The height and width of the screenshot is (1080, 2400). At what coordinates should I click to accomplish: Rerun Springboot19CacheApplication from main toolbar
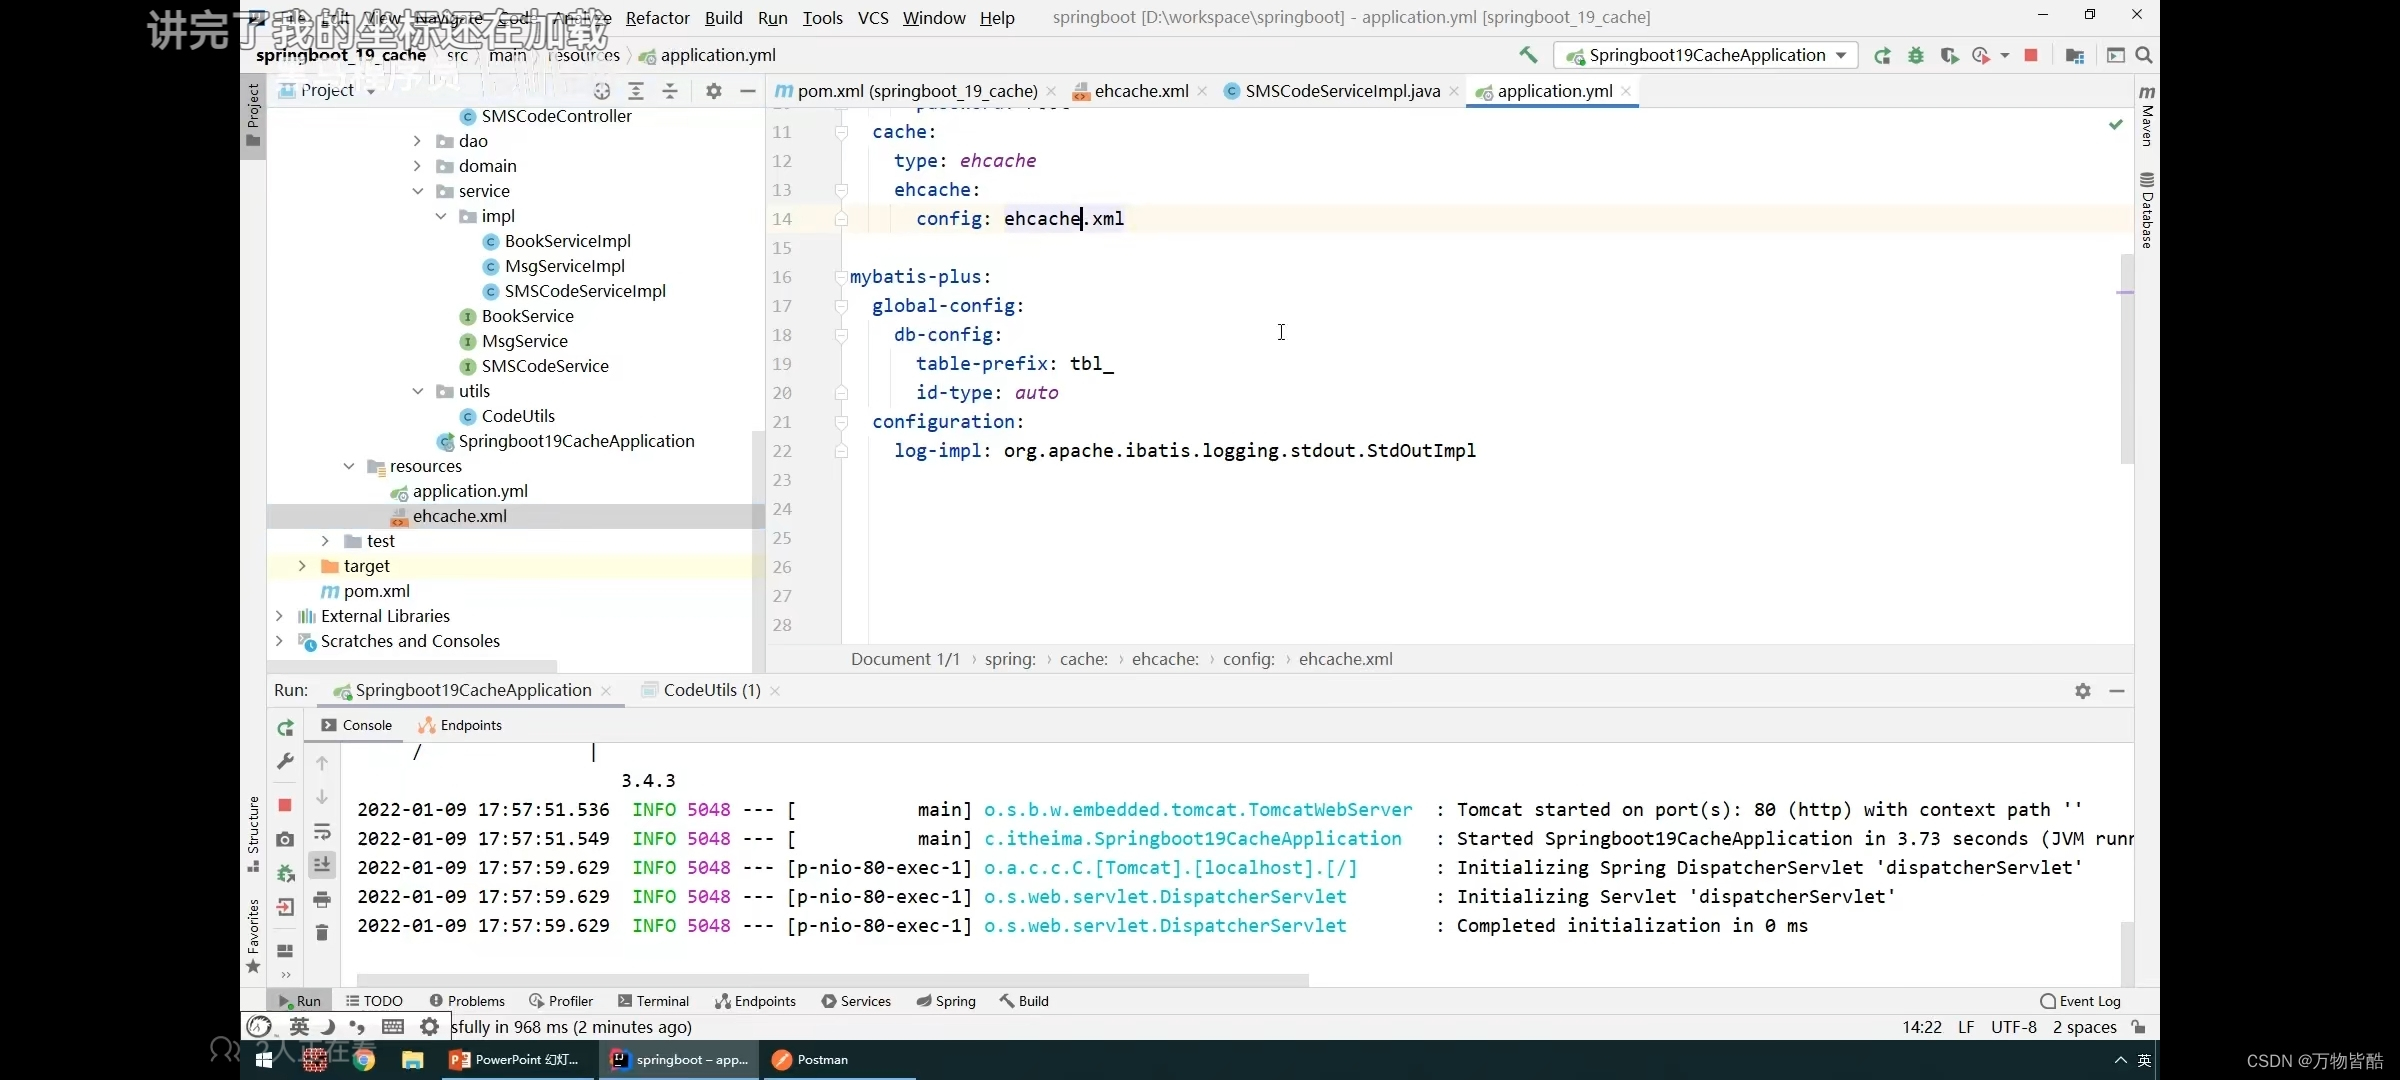click(x=1882, y=55)
